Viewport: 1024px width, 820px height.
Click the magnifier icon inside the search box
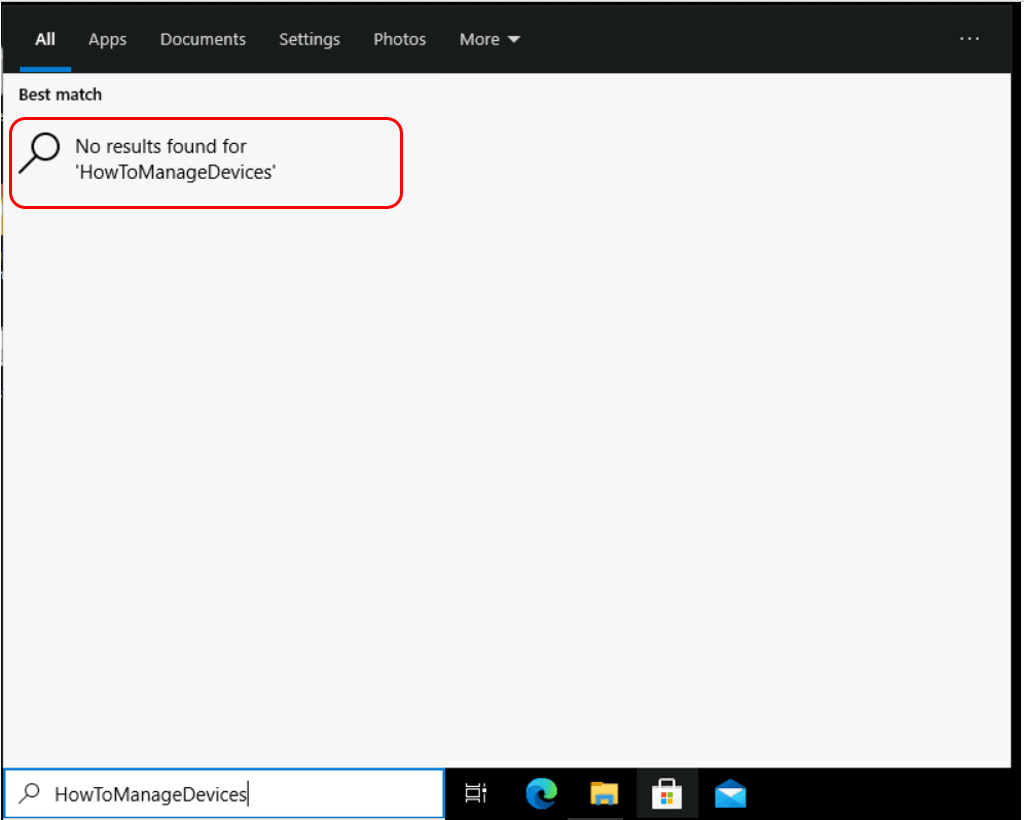pyautogui.click(x=30, y=794)
